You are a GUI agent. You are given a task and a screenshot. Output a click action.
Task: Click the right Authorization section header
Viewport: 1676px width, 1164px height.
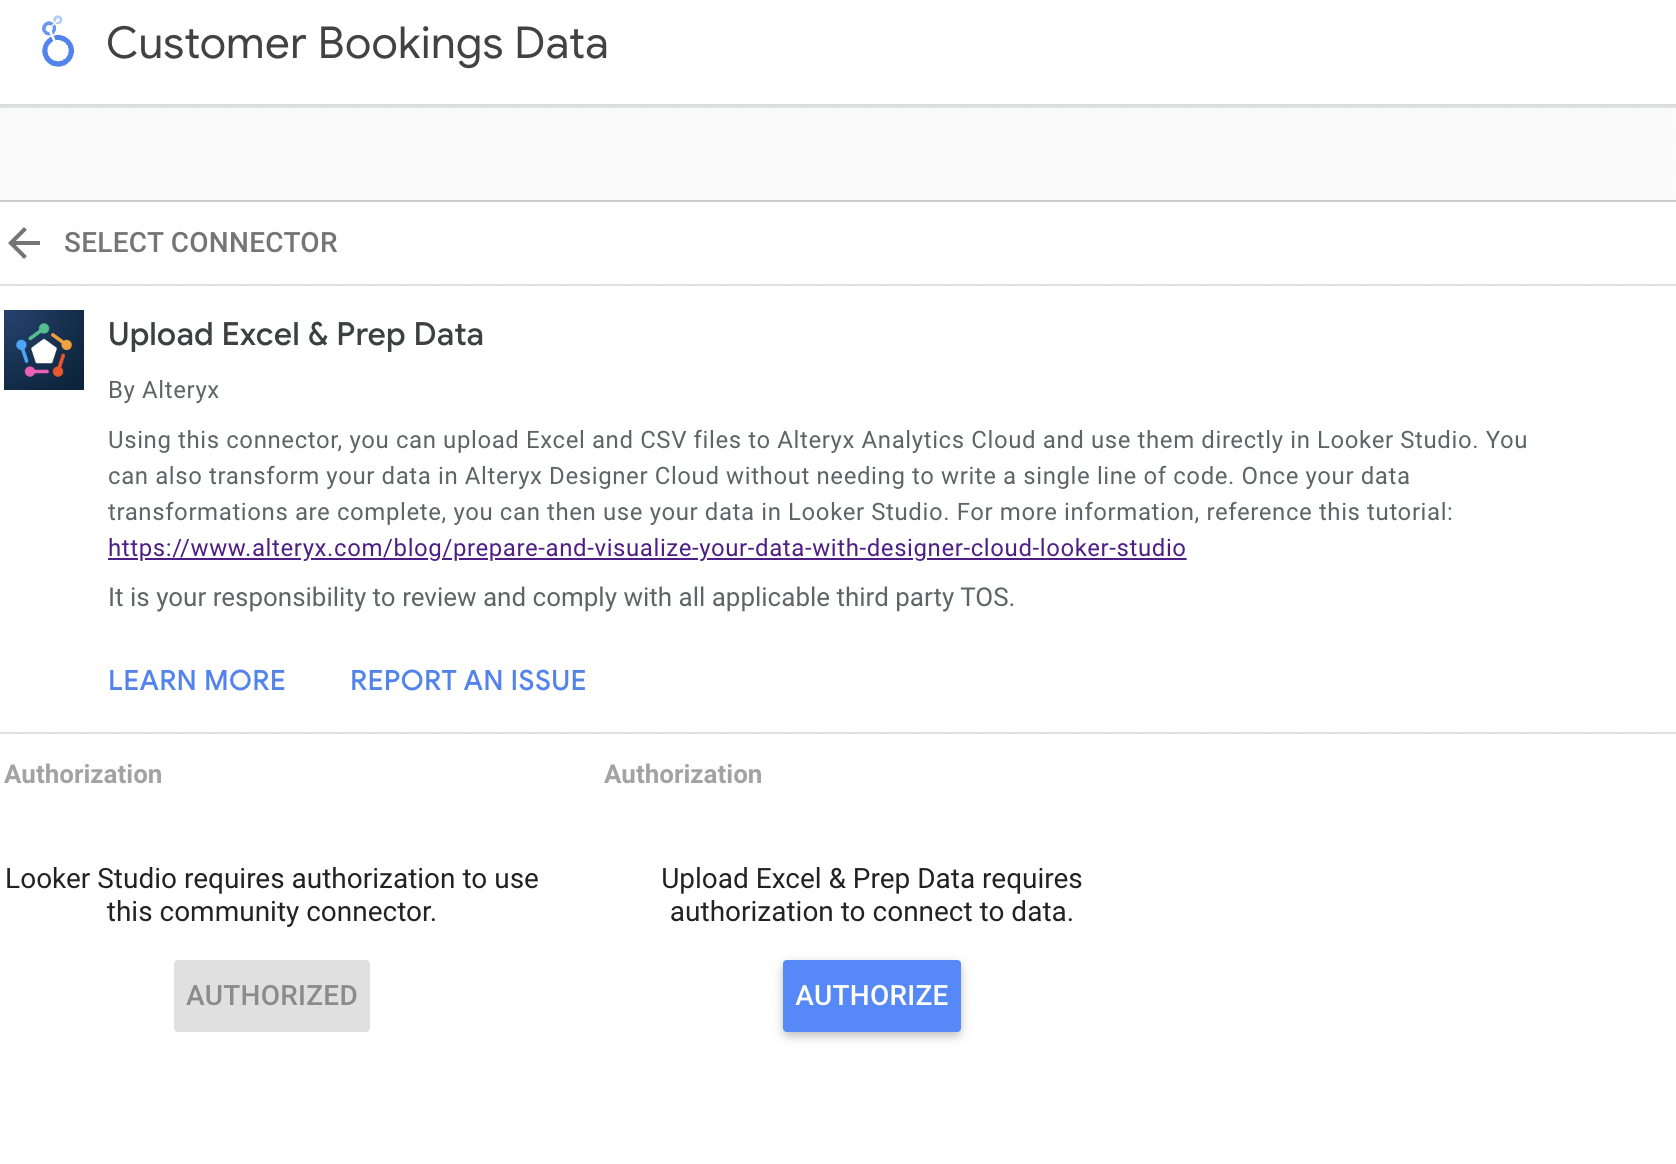pos(682,773)
